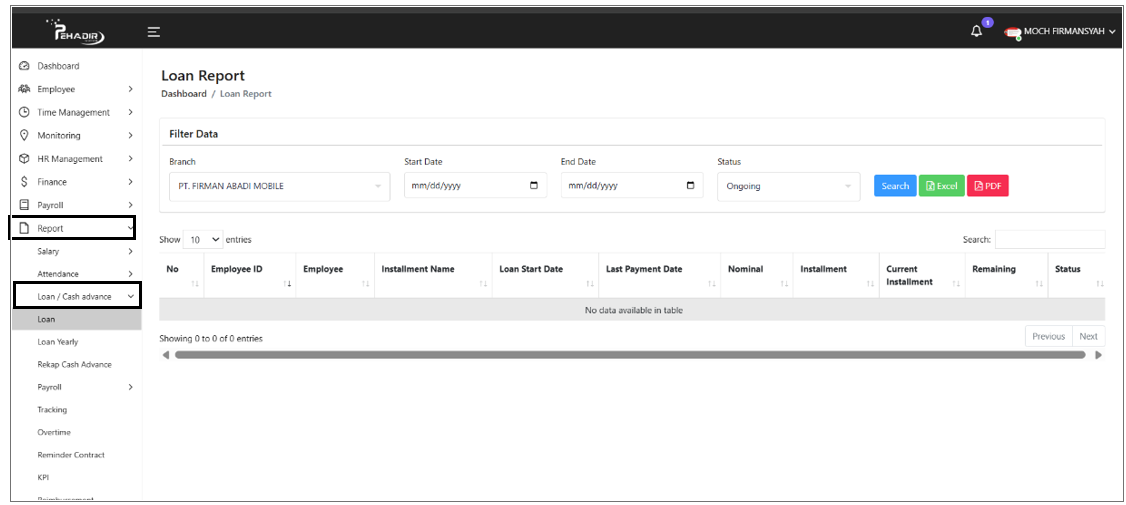
Task: Open Rekap Cash Advance report
Action: tap(73, 365)
